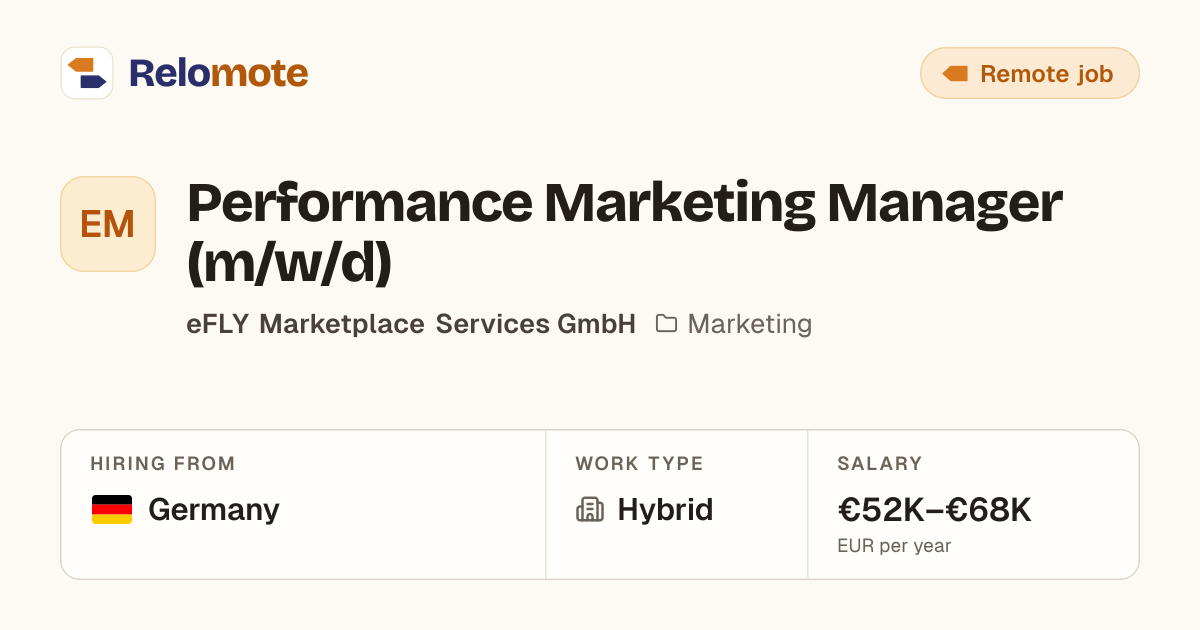The image size is (1200, 630).
Task: Click the SALARY label
Action: point(880,464)
